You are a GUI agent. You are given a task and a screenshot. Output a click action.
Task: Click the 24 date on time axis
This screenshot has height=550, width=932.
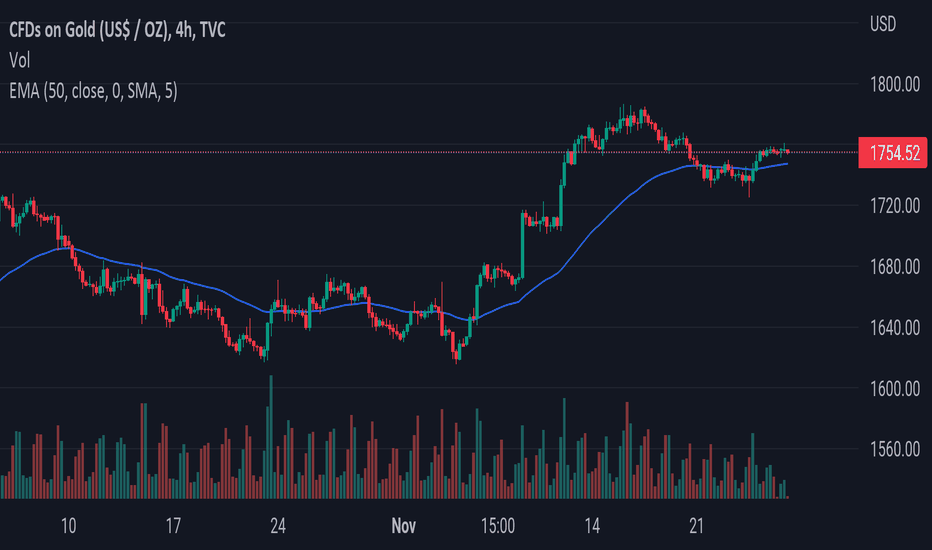click(278, 526)
